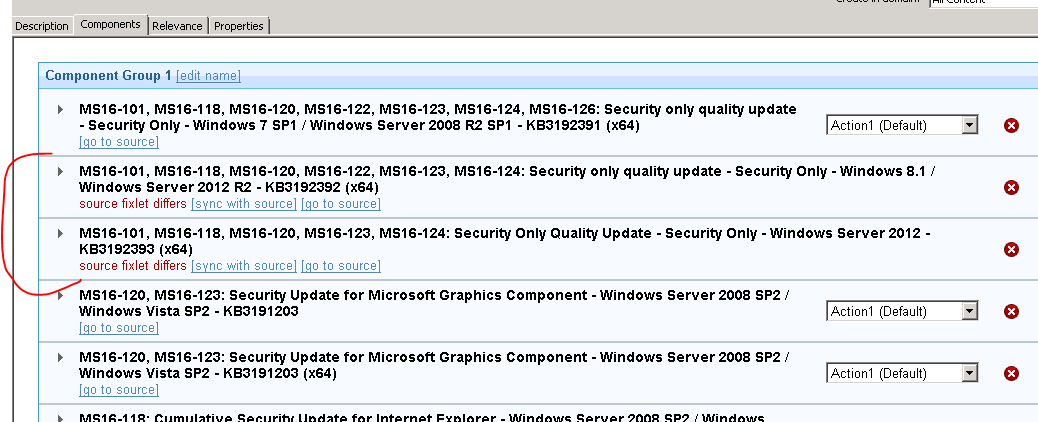The width and height of the screenshot is (1038, 422).
Task: Open Action1 dropdown for KB3191203 non-x64
Action: tap(902, 311)
